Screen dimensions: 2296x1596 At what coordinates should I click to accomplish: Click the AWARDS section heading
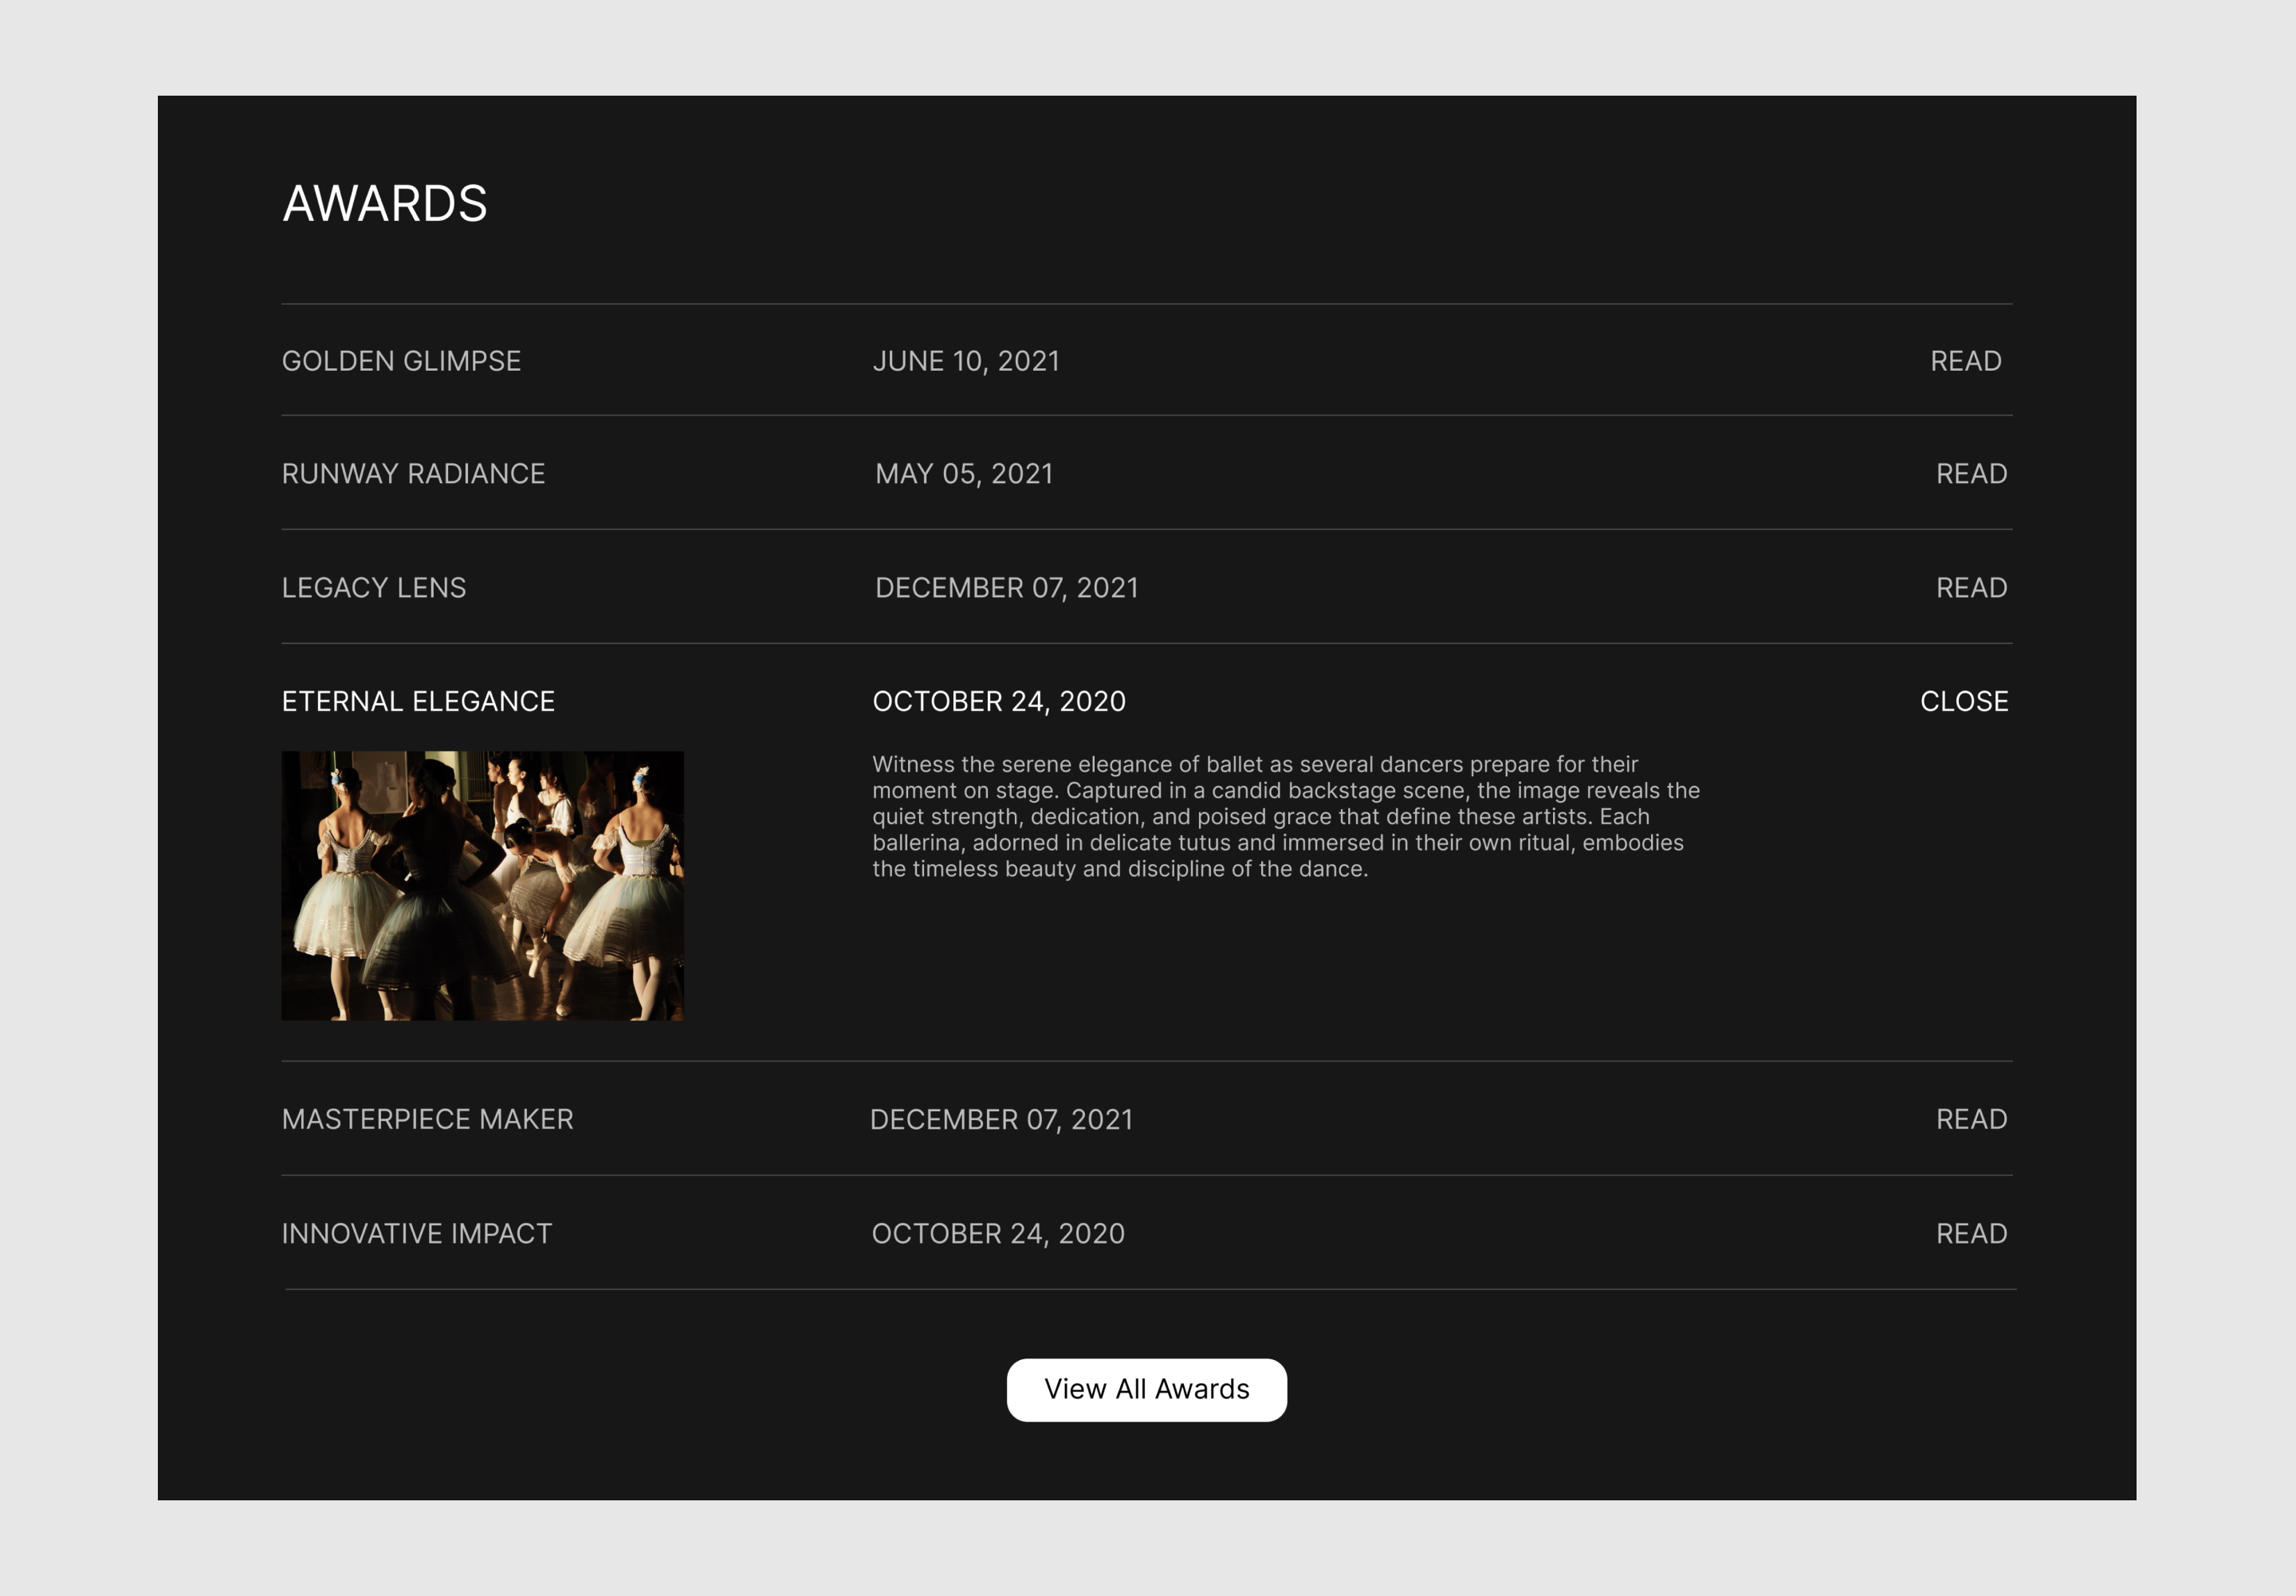pos(385,204)
